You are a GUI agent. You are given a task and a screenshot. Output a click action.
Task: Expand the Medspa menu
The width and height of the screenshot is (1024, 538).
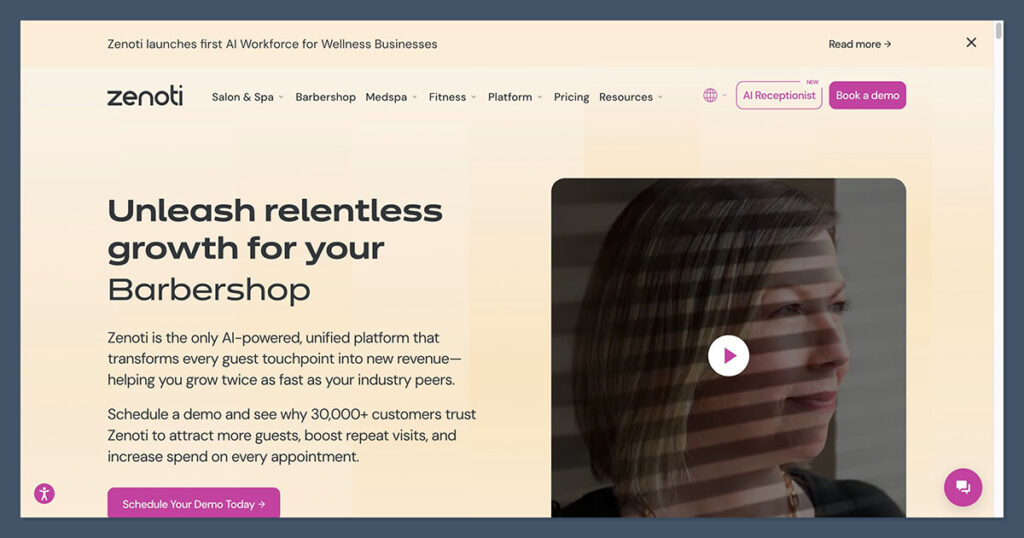coord(391,97)
